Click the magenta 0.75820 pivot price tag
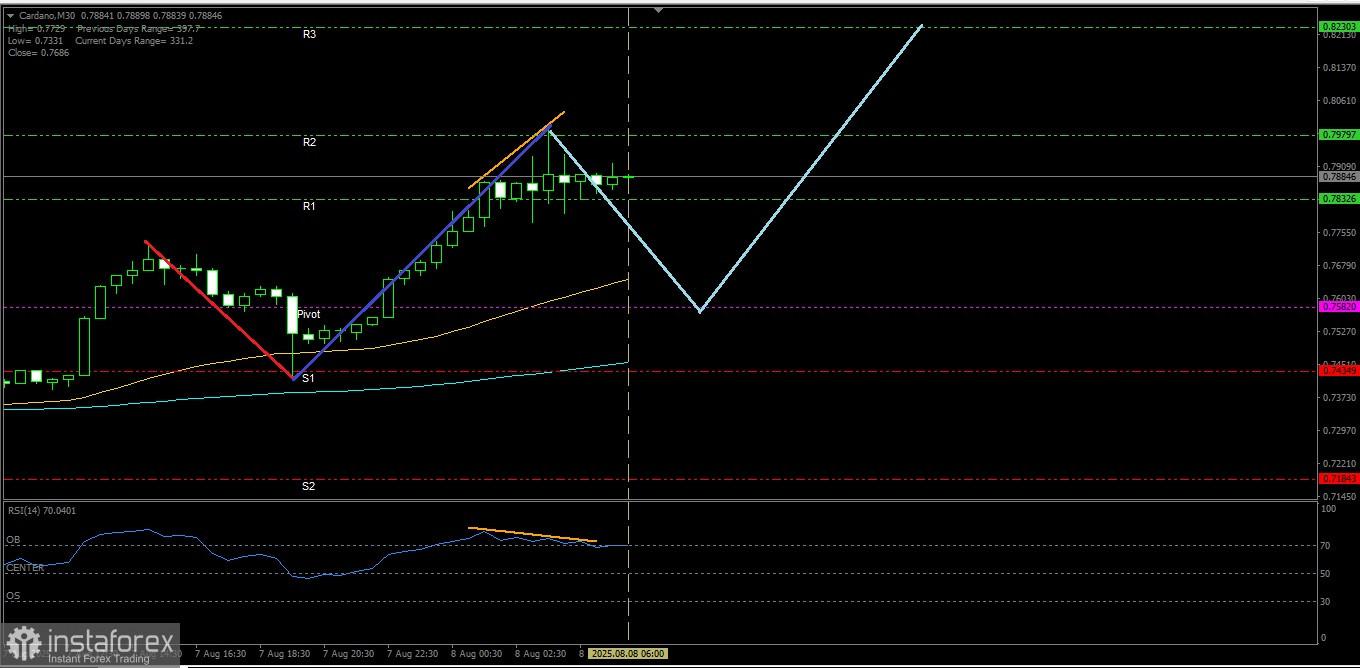The width and height of the screenshot is (1360, 668). coord(1339,307)
